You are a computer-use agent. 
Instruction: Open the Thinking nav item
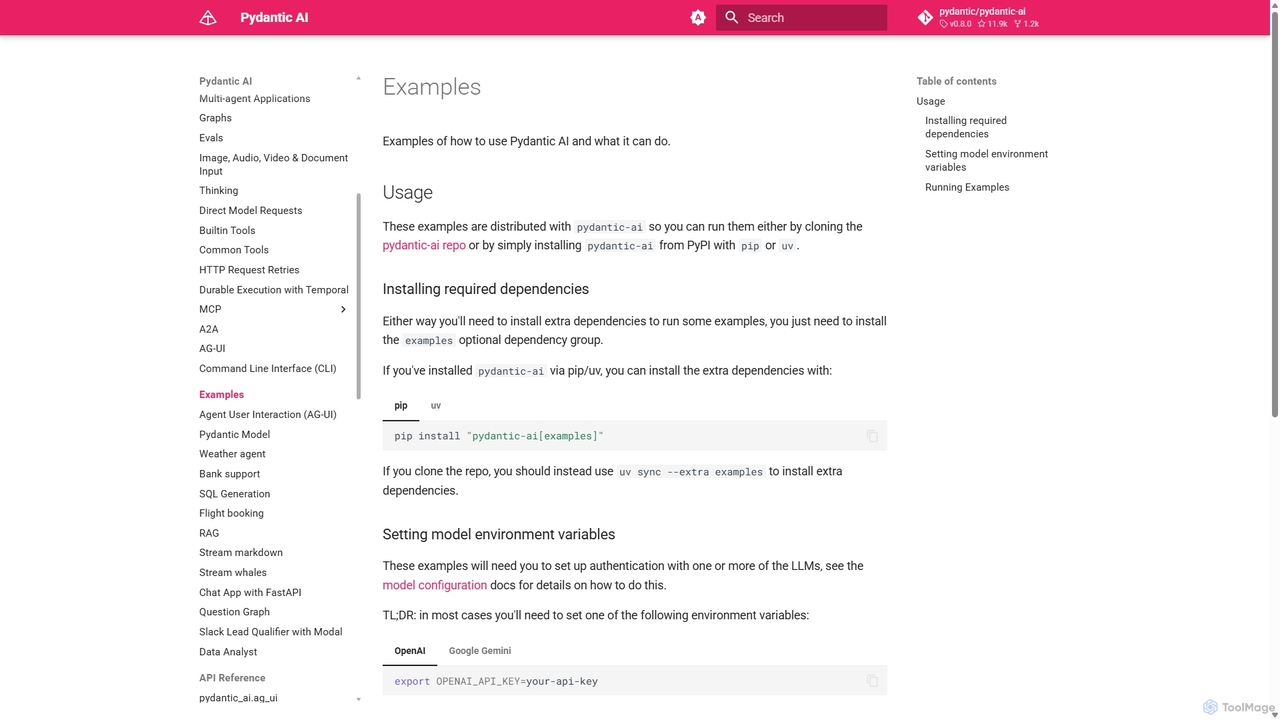[x=218, y=191]
